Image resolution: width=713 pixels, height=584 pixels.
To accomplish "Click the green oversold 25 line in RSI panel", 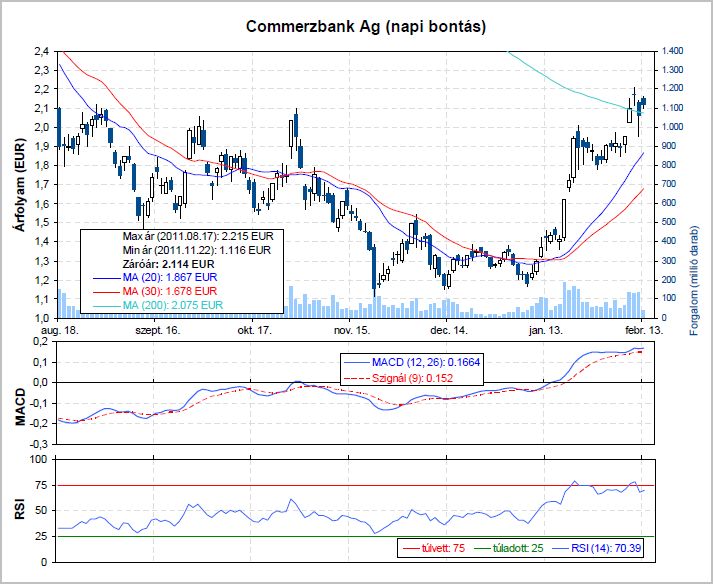I will click(355, 537).
